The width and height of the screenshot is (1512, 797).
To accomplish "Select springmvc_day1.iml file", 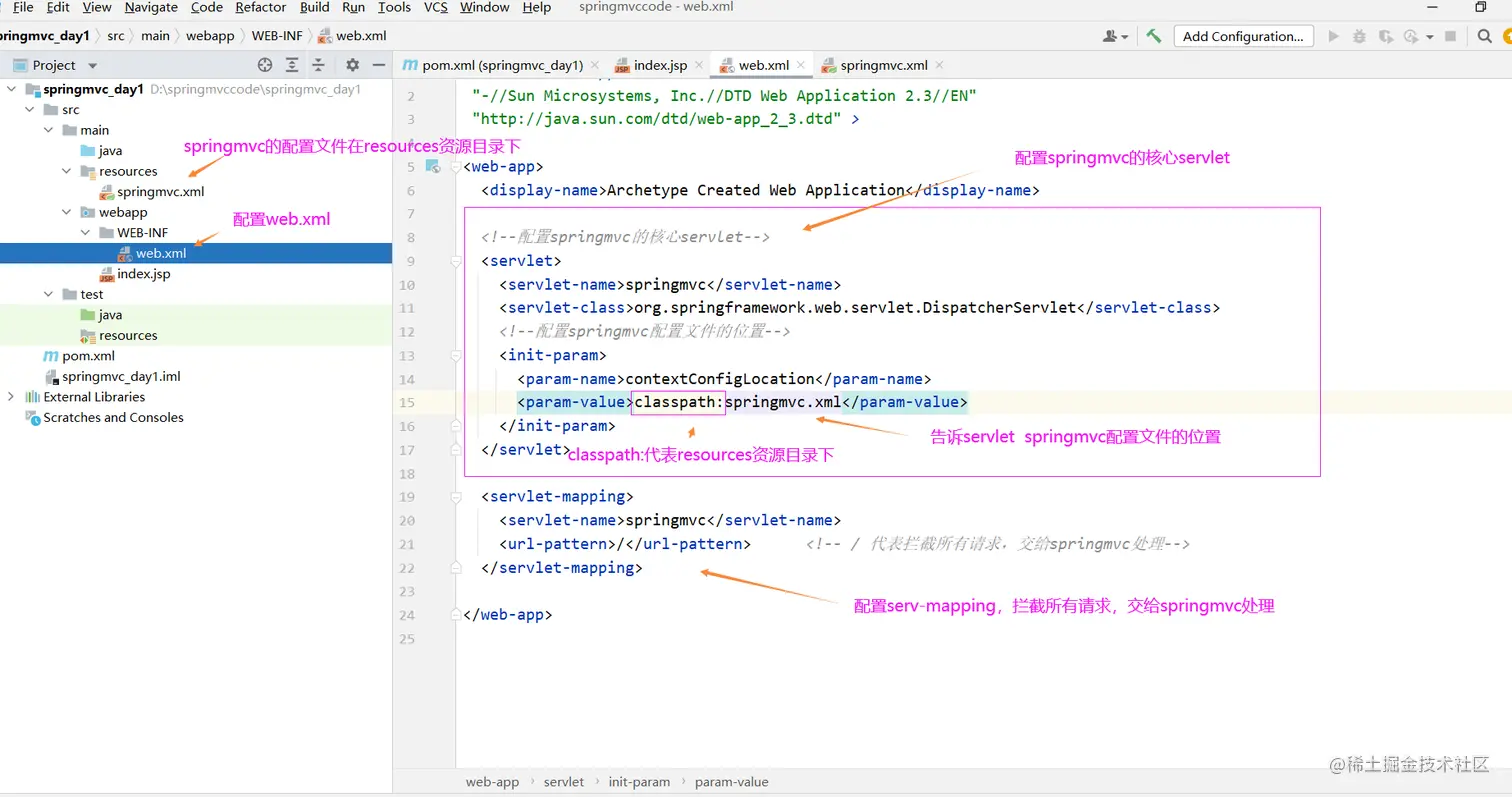I will (120, 377).
